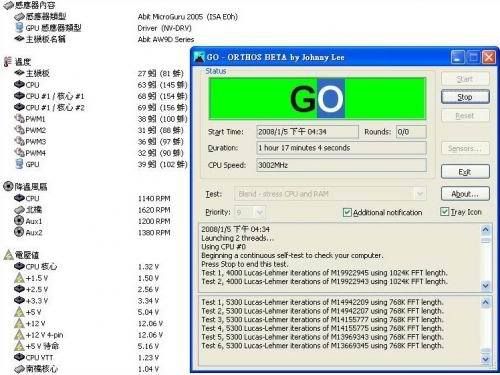The width and height of the screenshot is (500, 375).
Task: Click the CPU Speed field showing 3002MHz
Action: (x=341, y=165)
